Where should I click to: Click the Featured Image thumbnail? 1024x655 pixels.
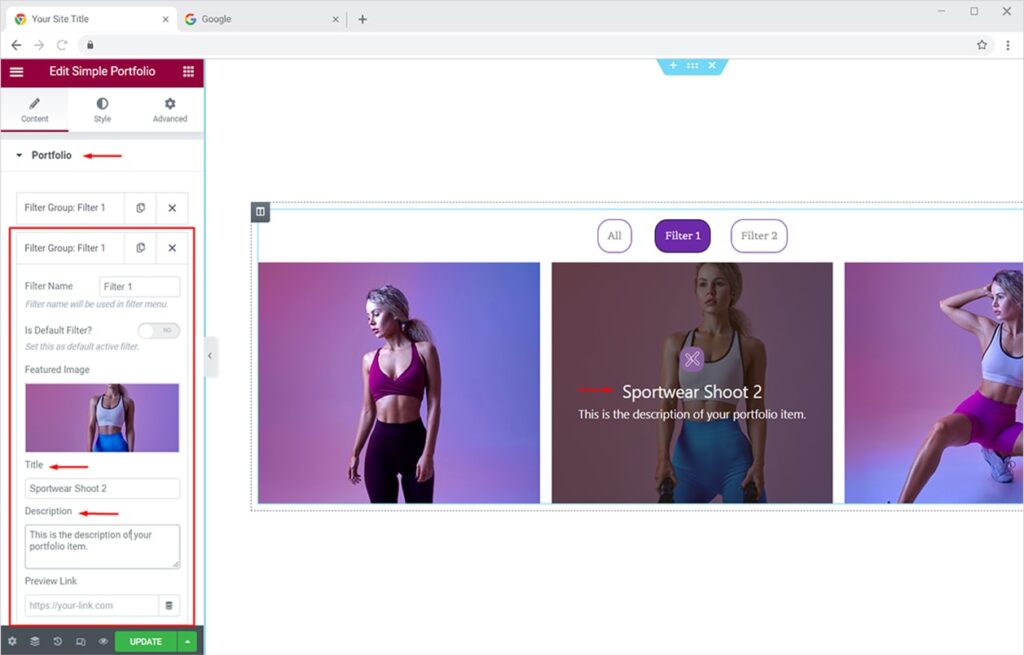[x=102, y=418]
